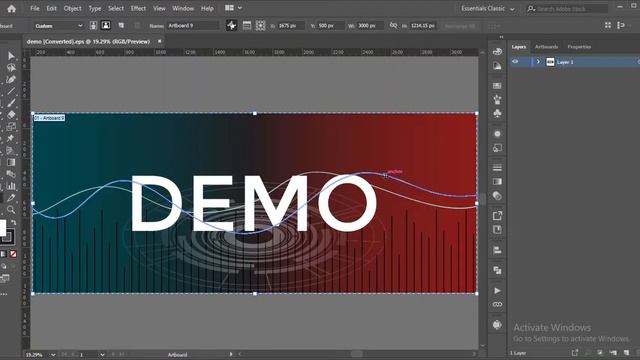
Task: Select the Paintbrush tool
Action: pos(11,103)
